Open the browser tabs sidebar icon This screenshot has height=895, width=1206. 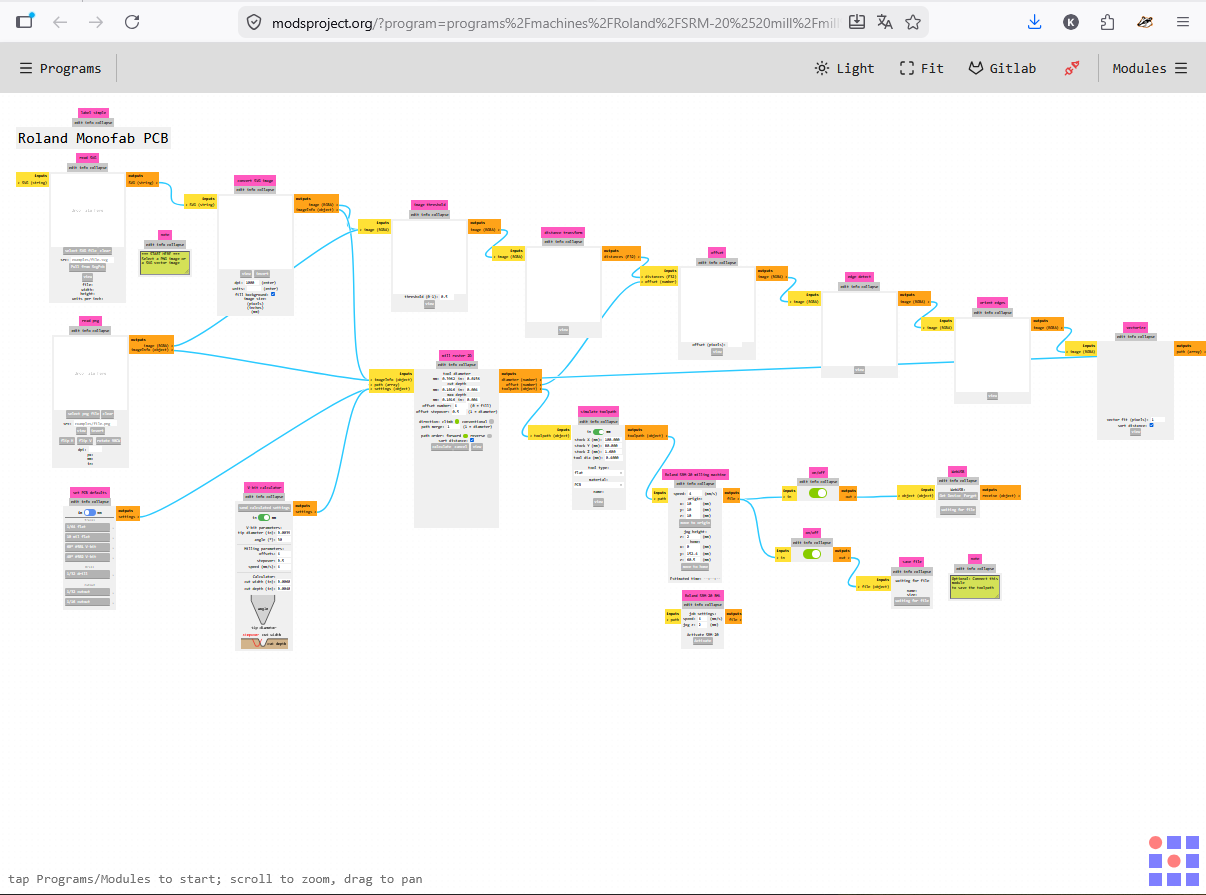pyautogui.click(x=24, y=20)
